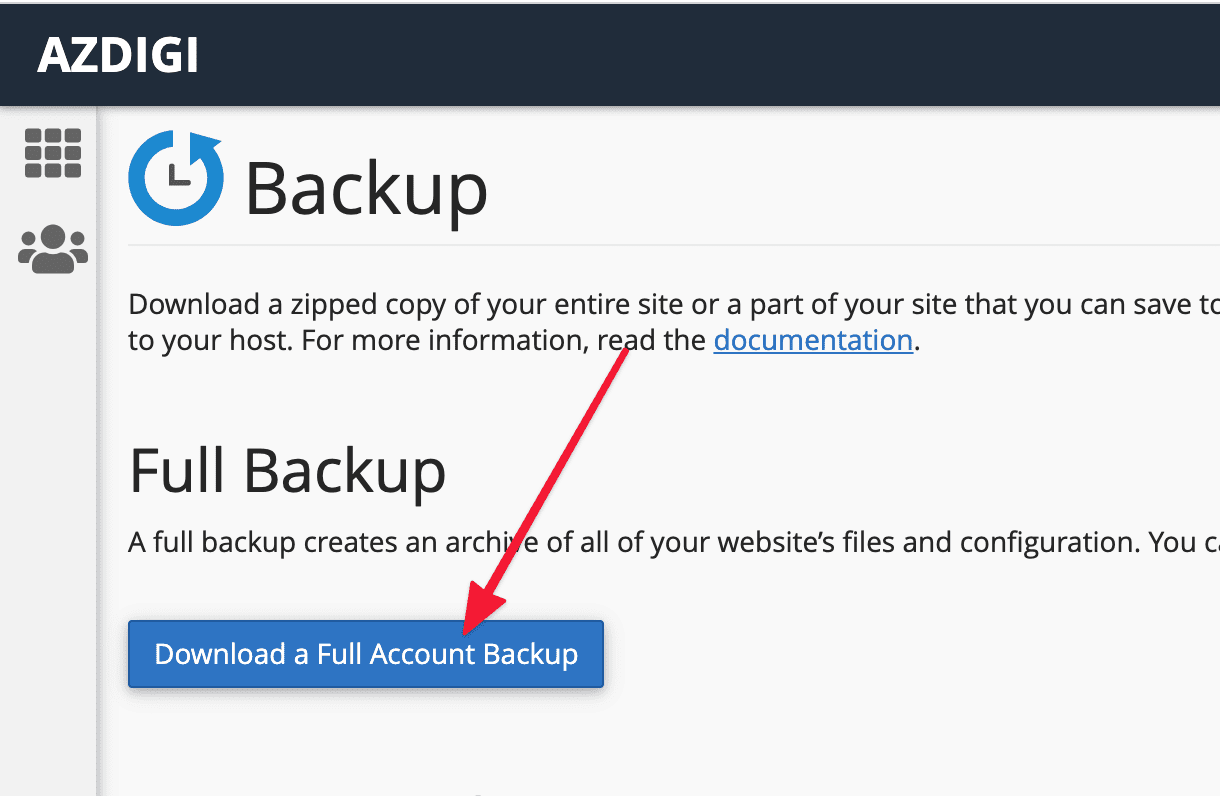
Task: Click the grid of squares sidebar icon
Action: [x=53, y=153]
